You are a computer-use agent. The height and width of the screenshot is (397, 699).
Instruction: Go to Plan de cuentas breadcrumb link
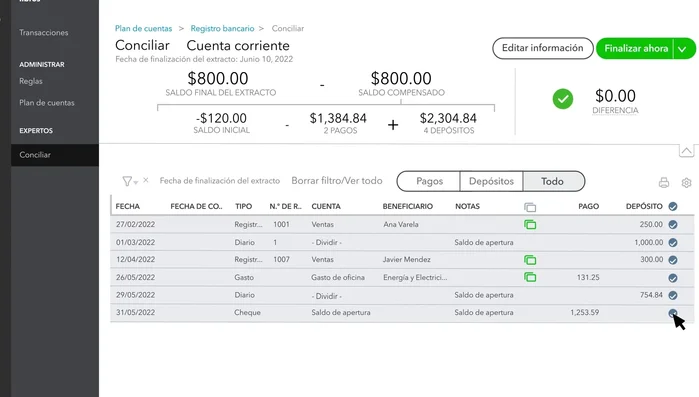143,29
